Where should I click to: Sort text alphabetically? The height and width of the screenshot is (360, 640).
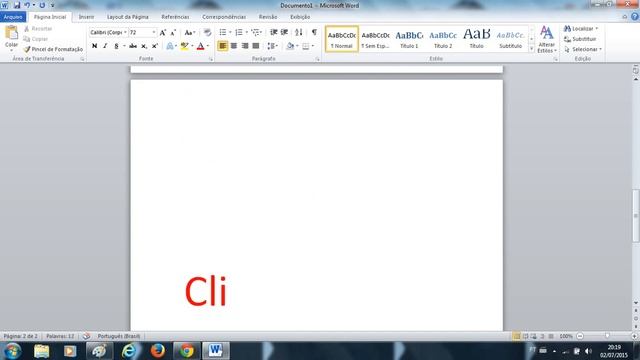point(299,32)
